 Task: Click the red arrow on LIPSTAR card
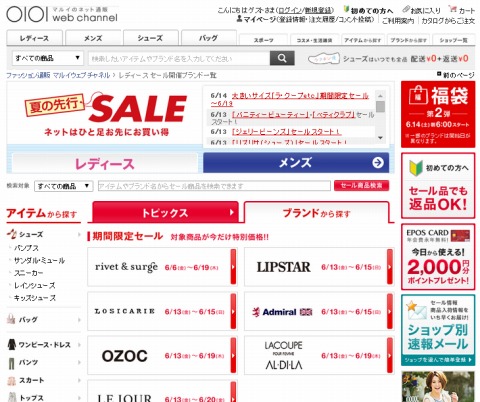click(390, 267)
